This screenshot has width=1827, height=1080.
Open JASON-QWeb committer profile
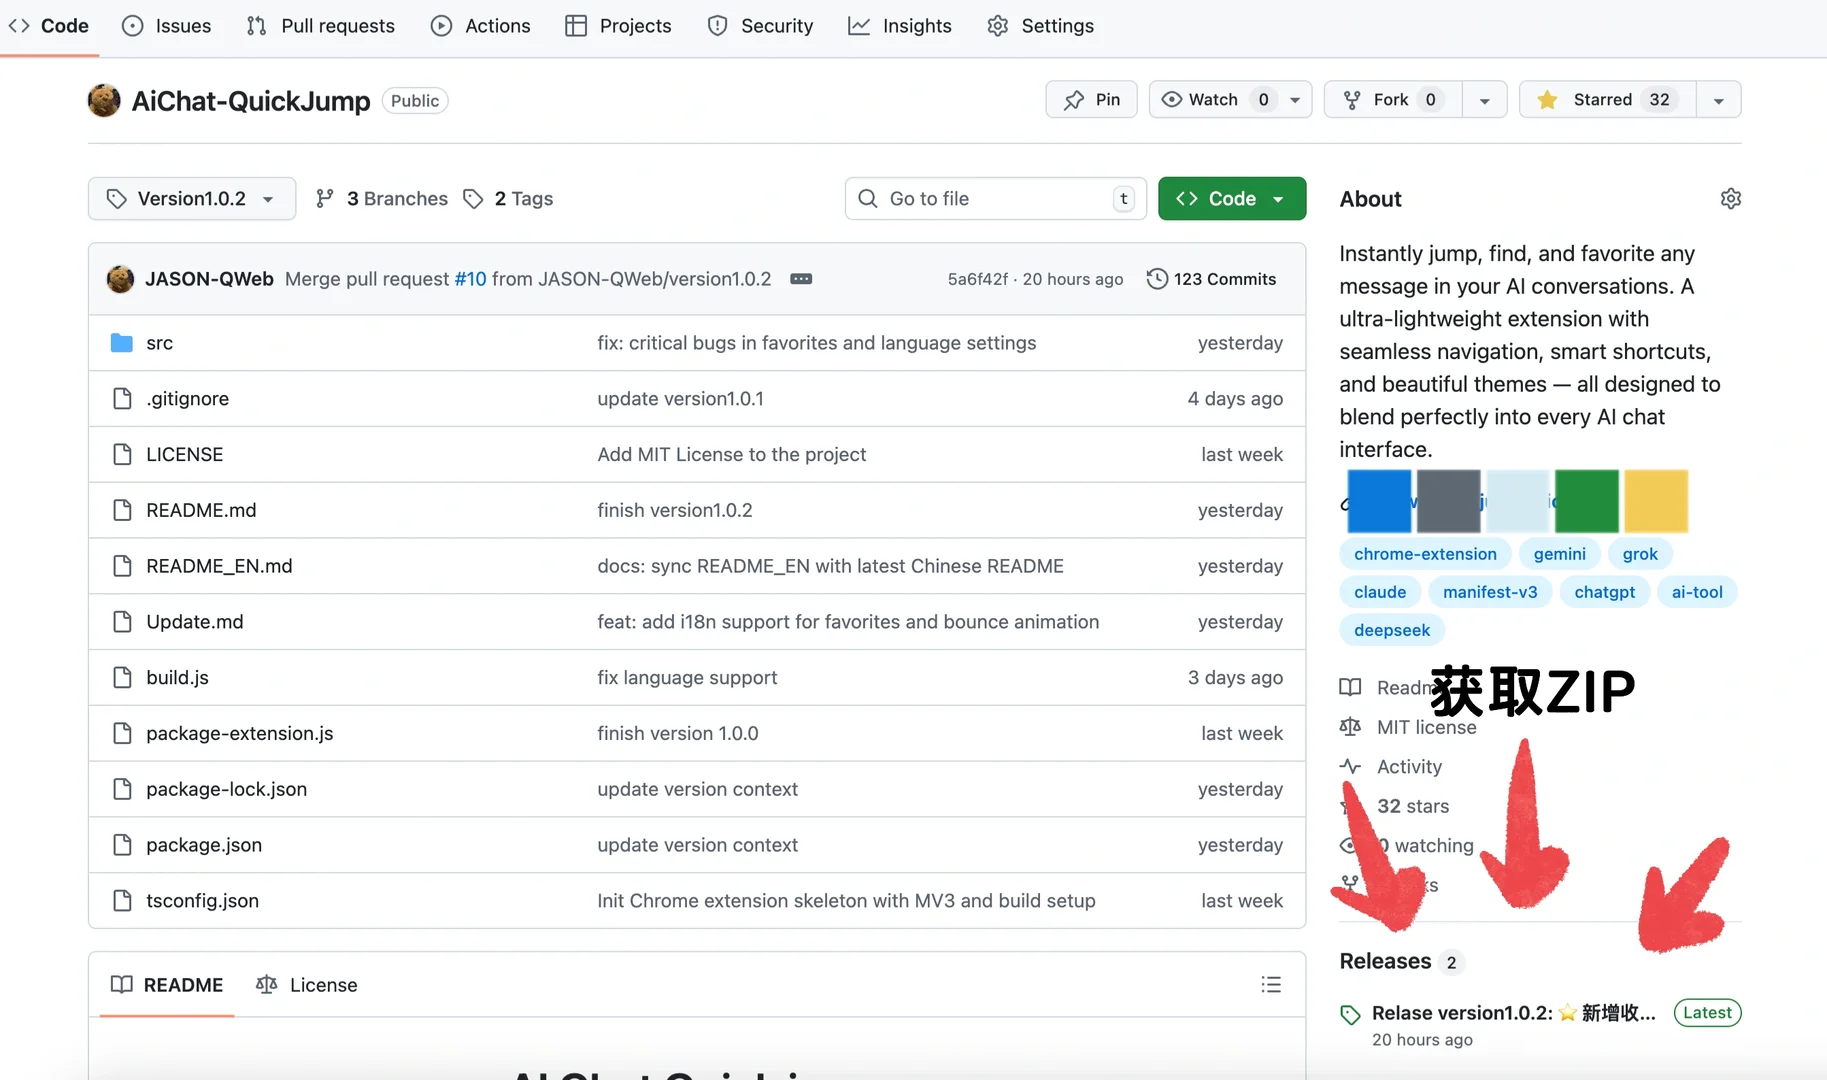(x=209, y=279)
